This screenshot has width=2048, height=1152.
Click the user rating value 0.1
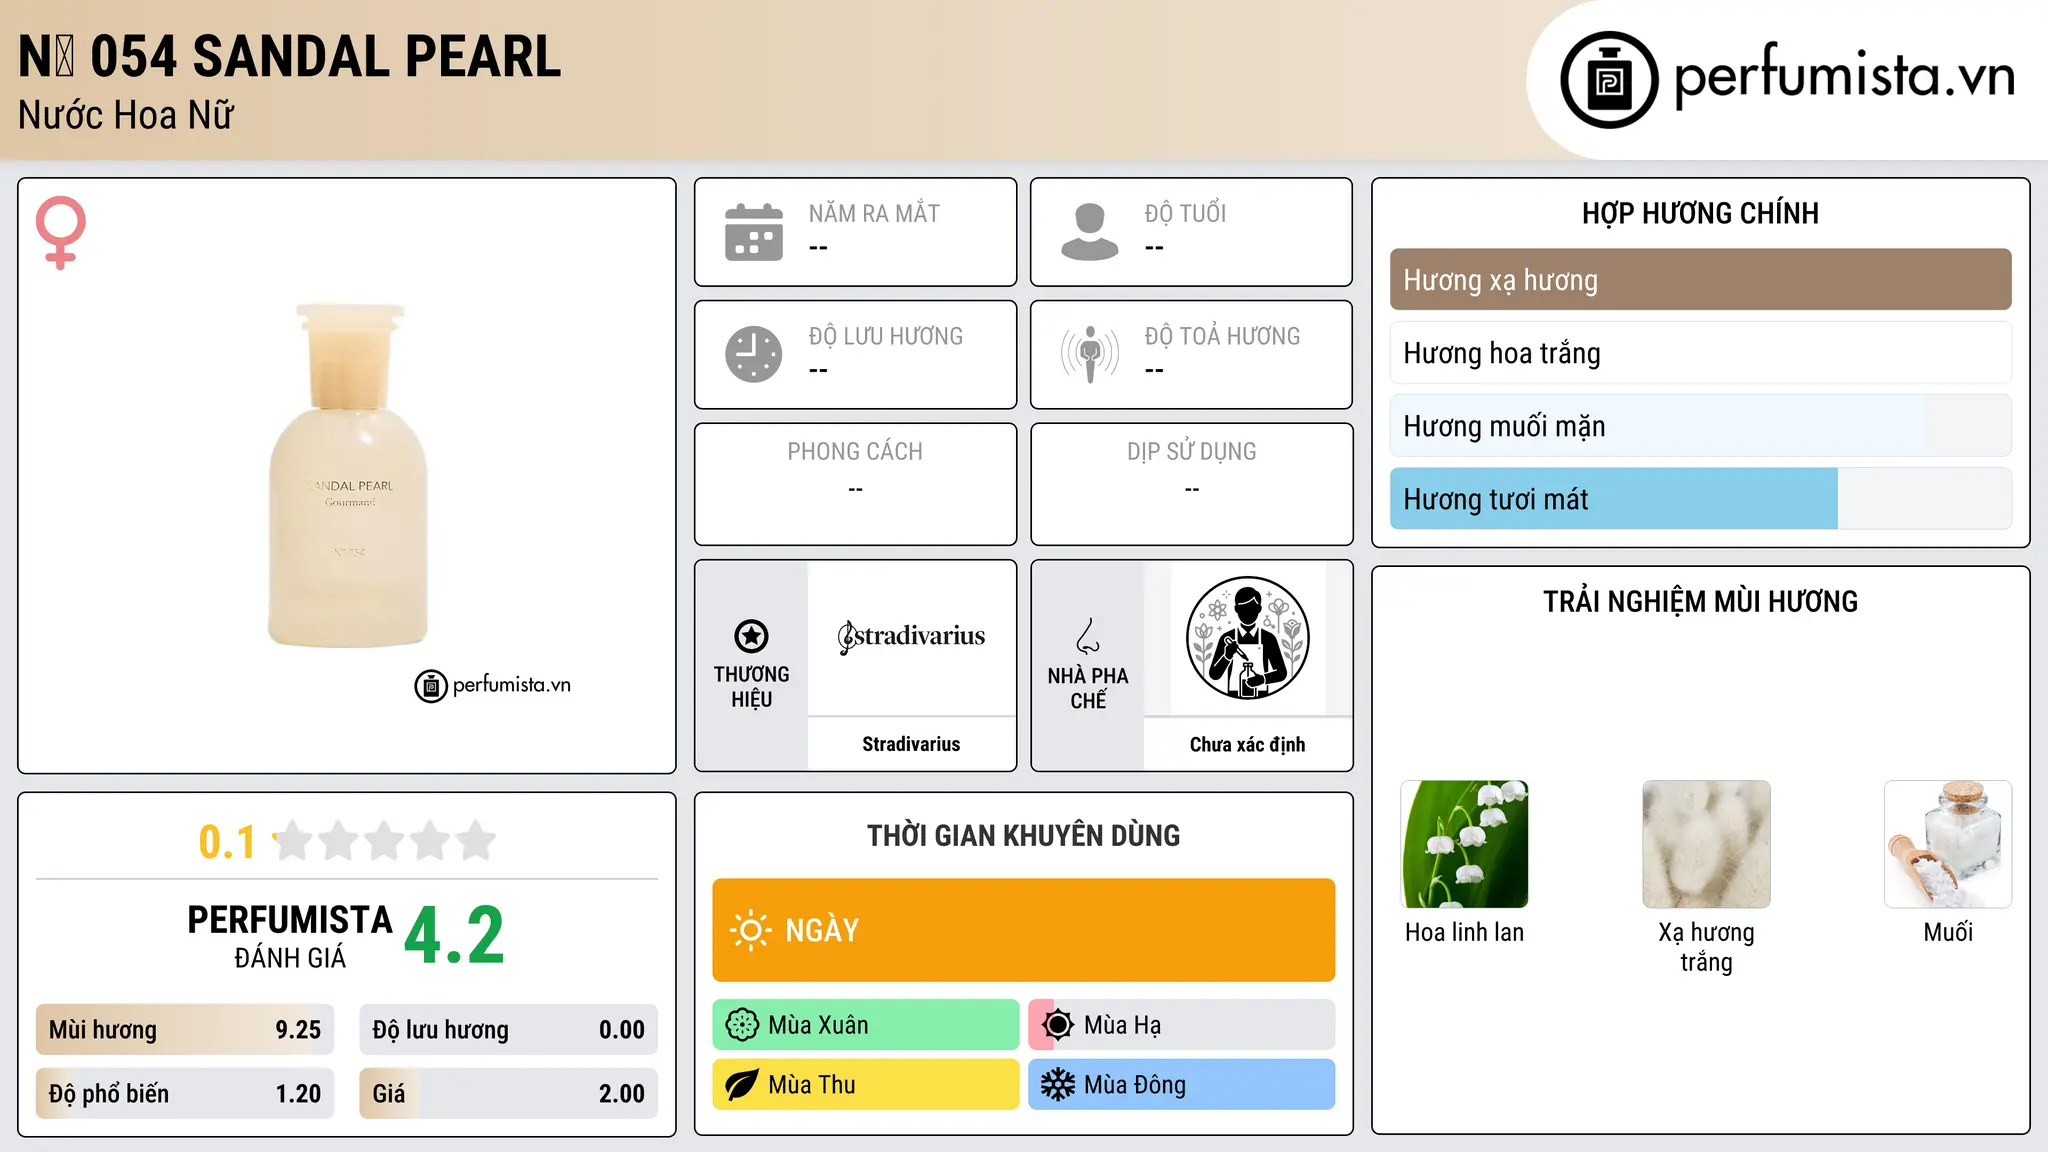click(227, 842)
